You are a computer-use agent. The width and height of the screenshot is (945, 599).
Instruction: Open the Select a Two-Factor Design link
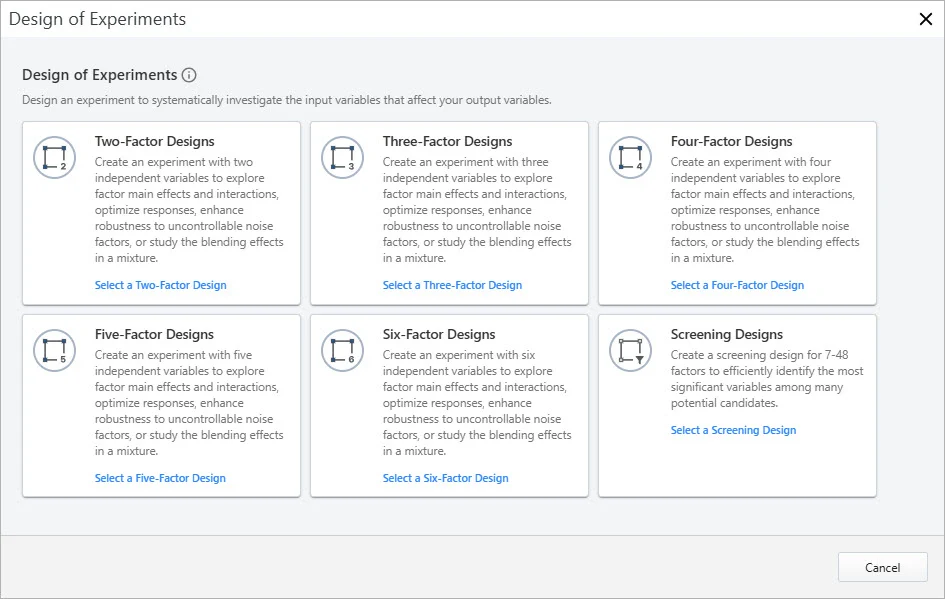point(160,285)
